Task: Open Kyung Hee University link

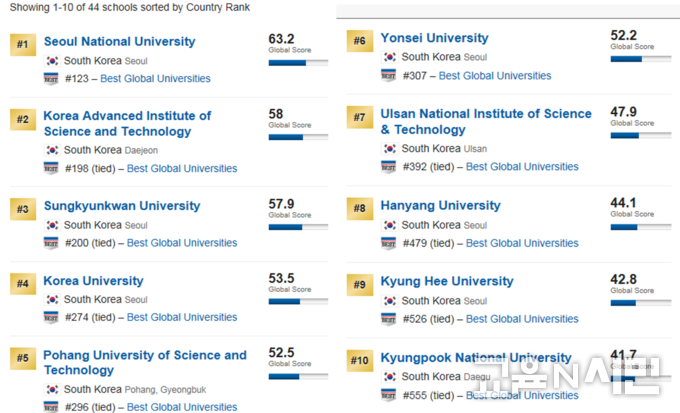Action: (x=447, y=282)
